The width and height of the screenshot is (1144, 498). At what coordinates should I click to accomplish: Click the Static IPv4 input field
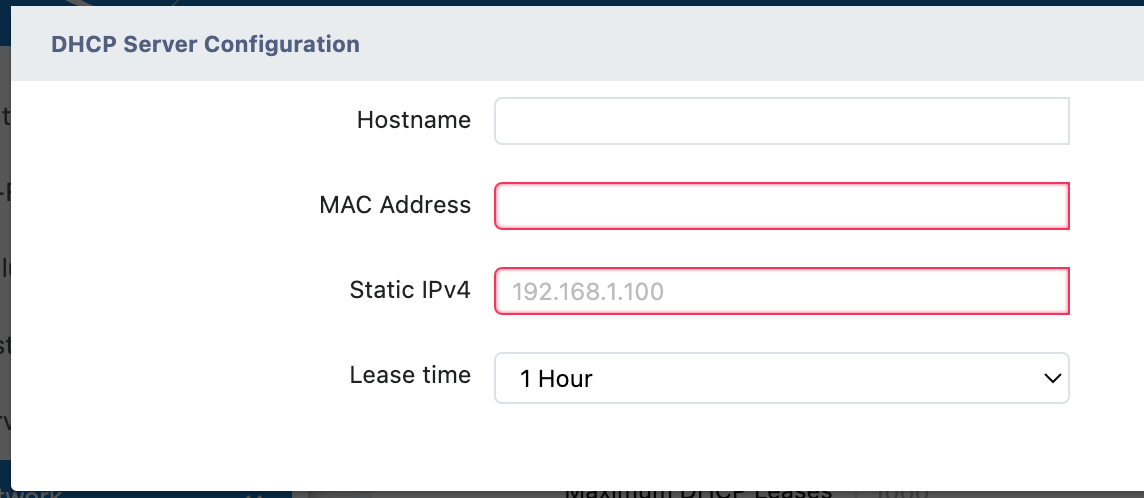coord(781,292)
